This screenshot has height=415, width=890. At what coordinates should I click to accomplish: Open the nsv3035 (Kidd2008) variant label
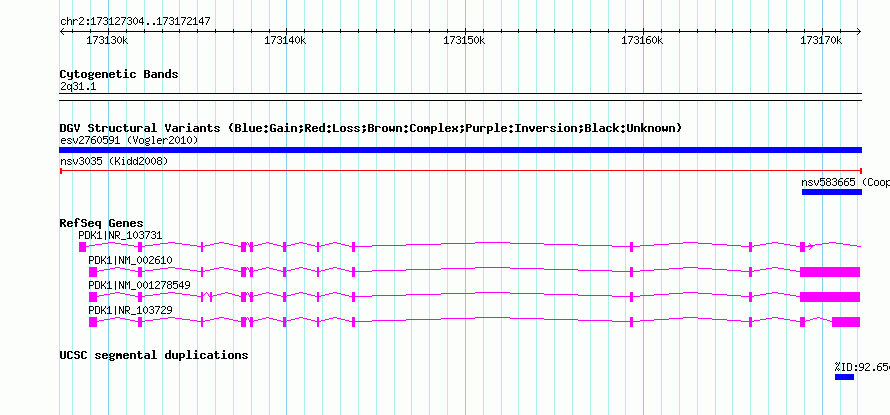114,161
